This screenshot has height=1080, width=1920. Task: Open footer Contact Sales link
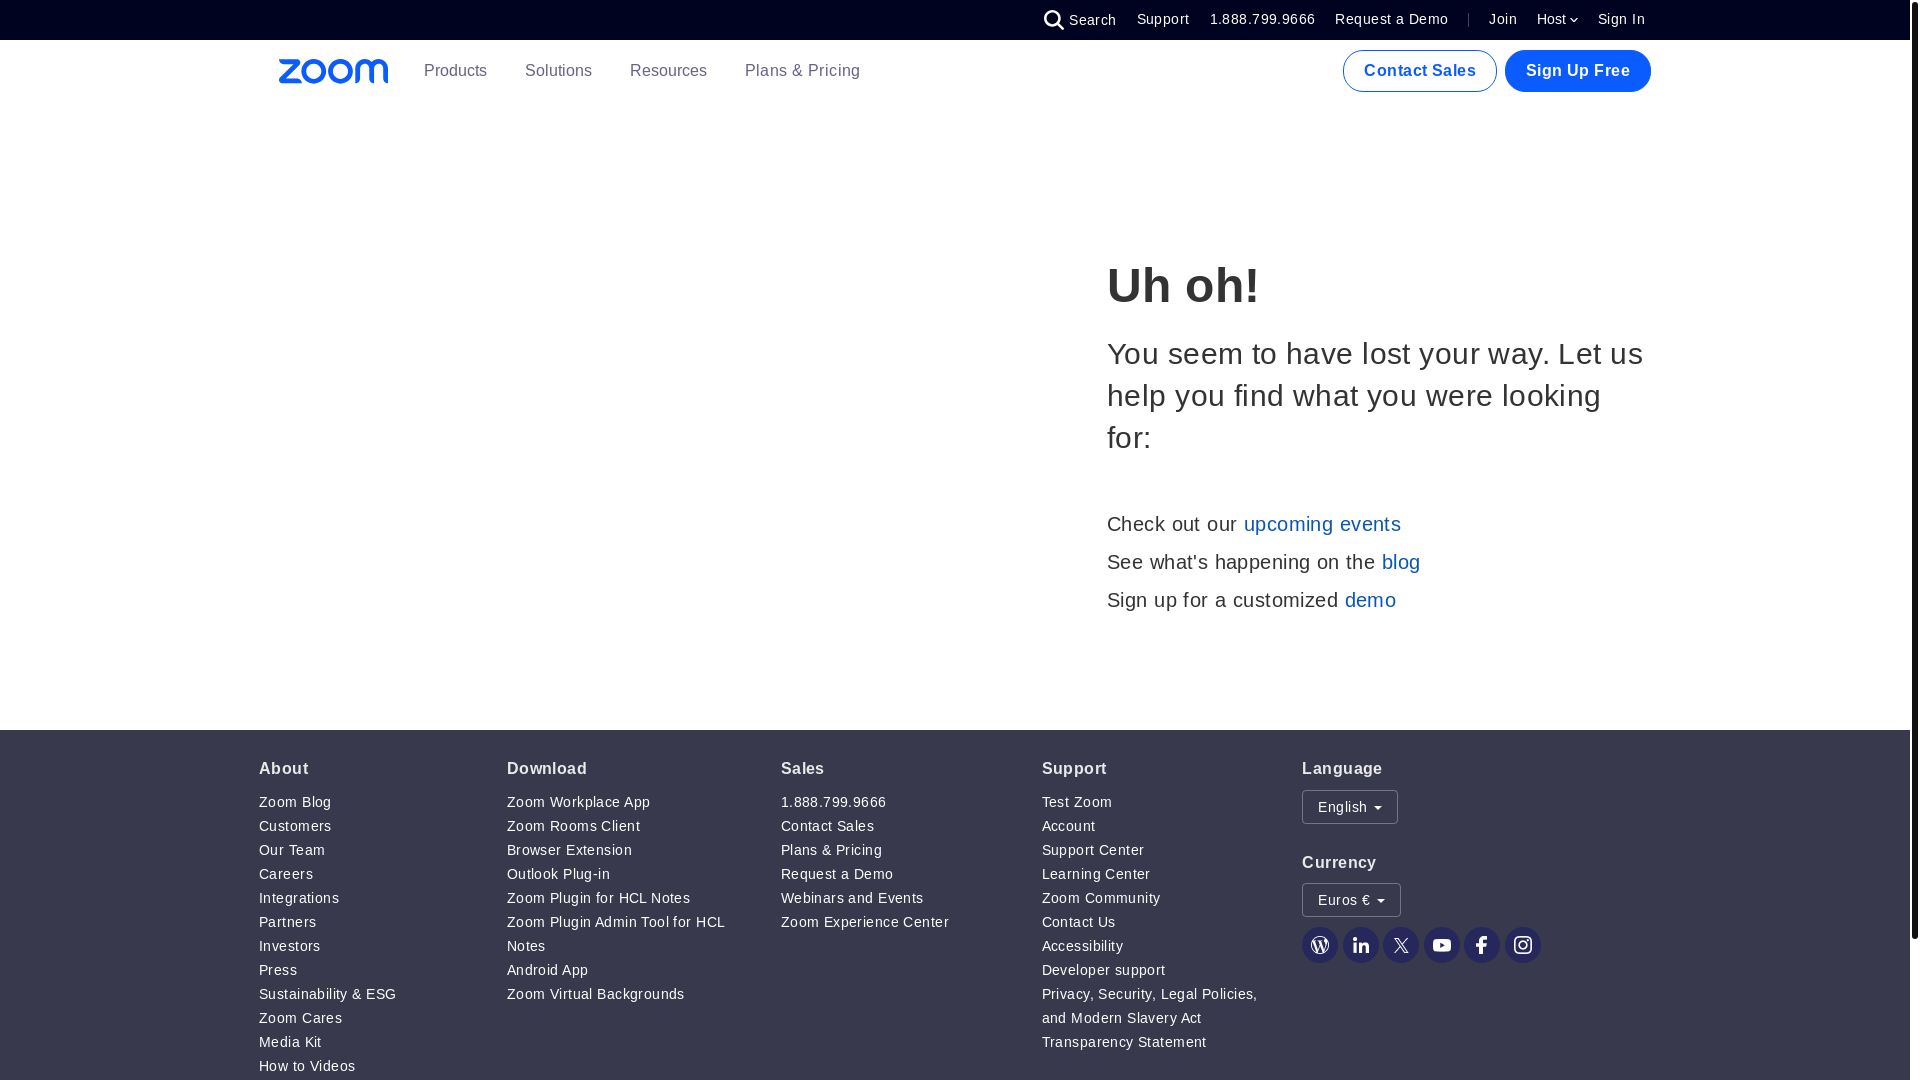tap(827, 826)
